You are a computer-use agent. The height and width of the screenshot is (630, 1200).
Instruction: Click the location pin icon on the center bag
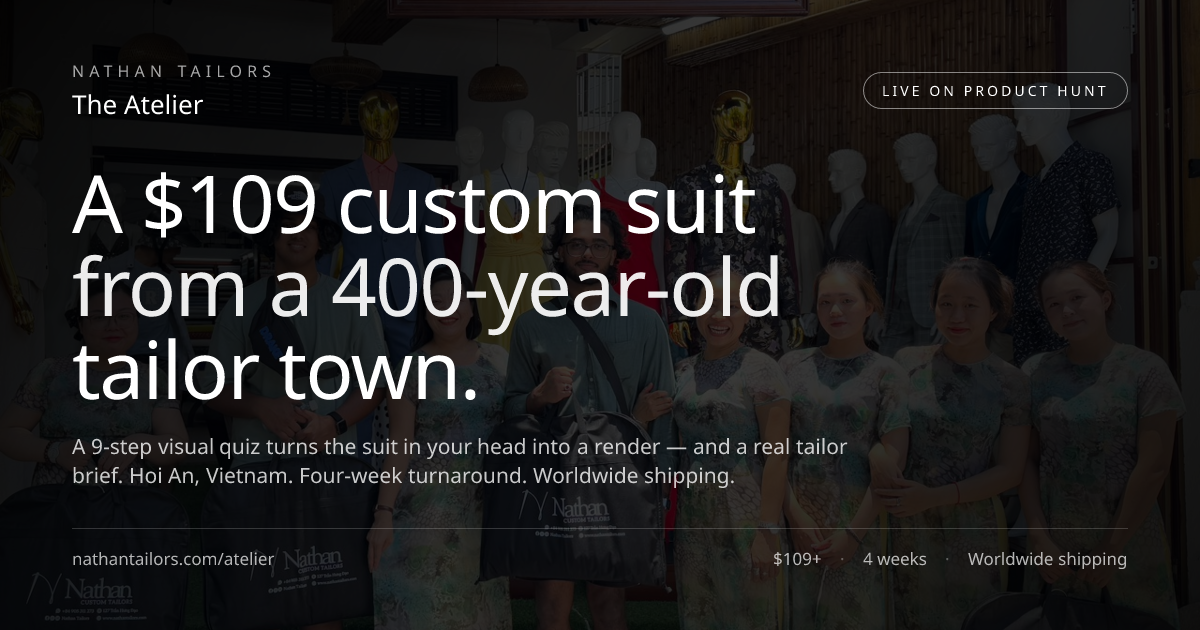point(582,528)
